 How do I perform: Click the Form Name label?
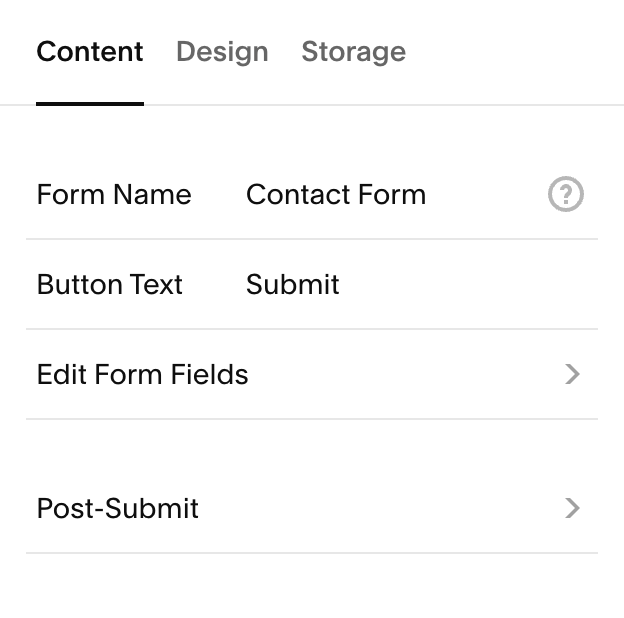114,195
